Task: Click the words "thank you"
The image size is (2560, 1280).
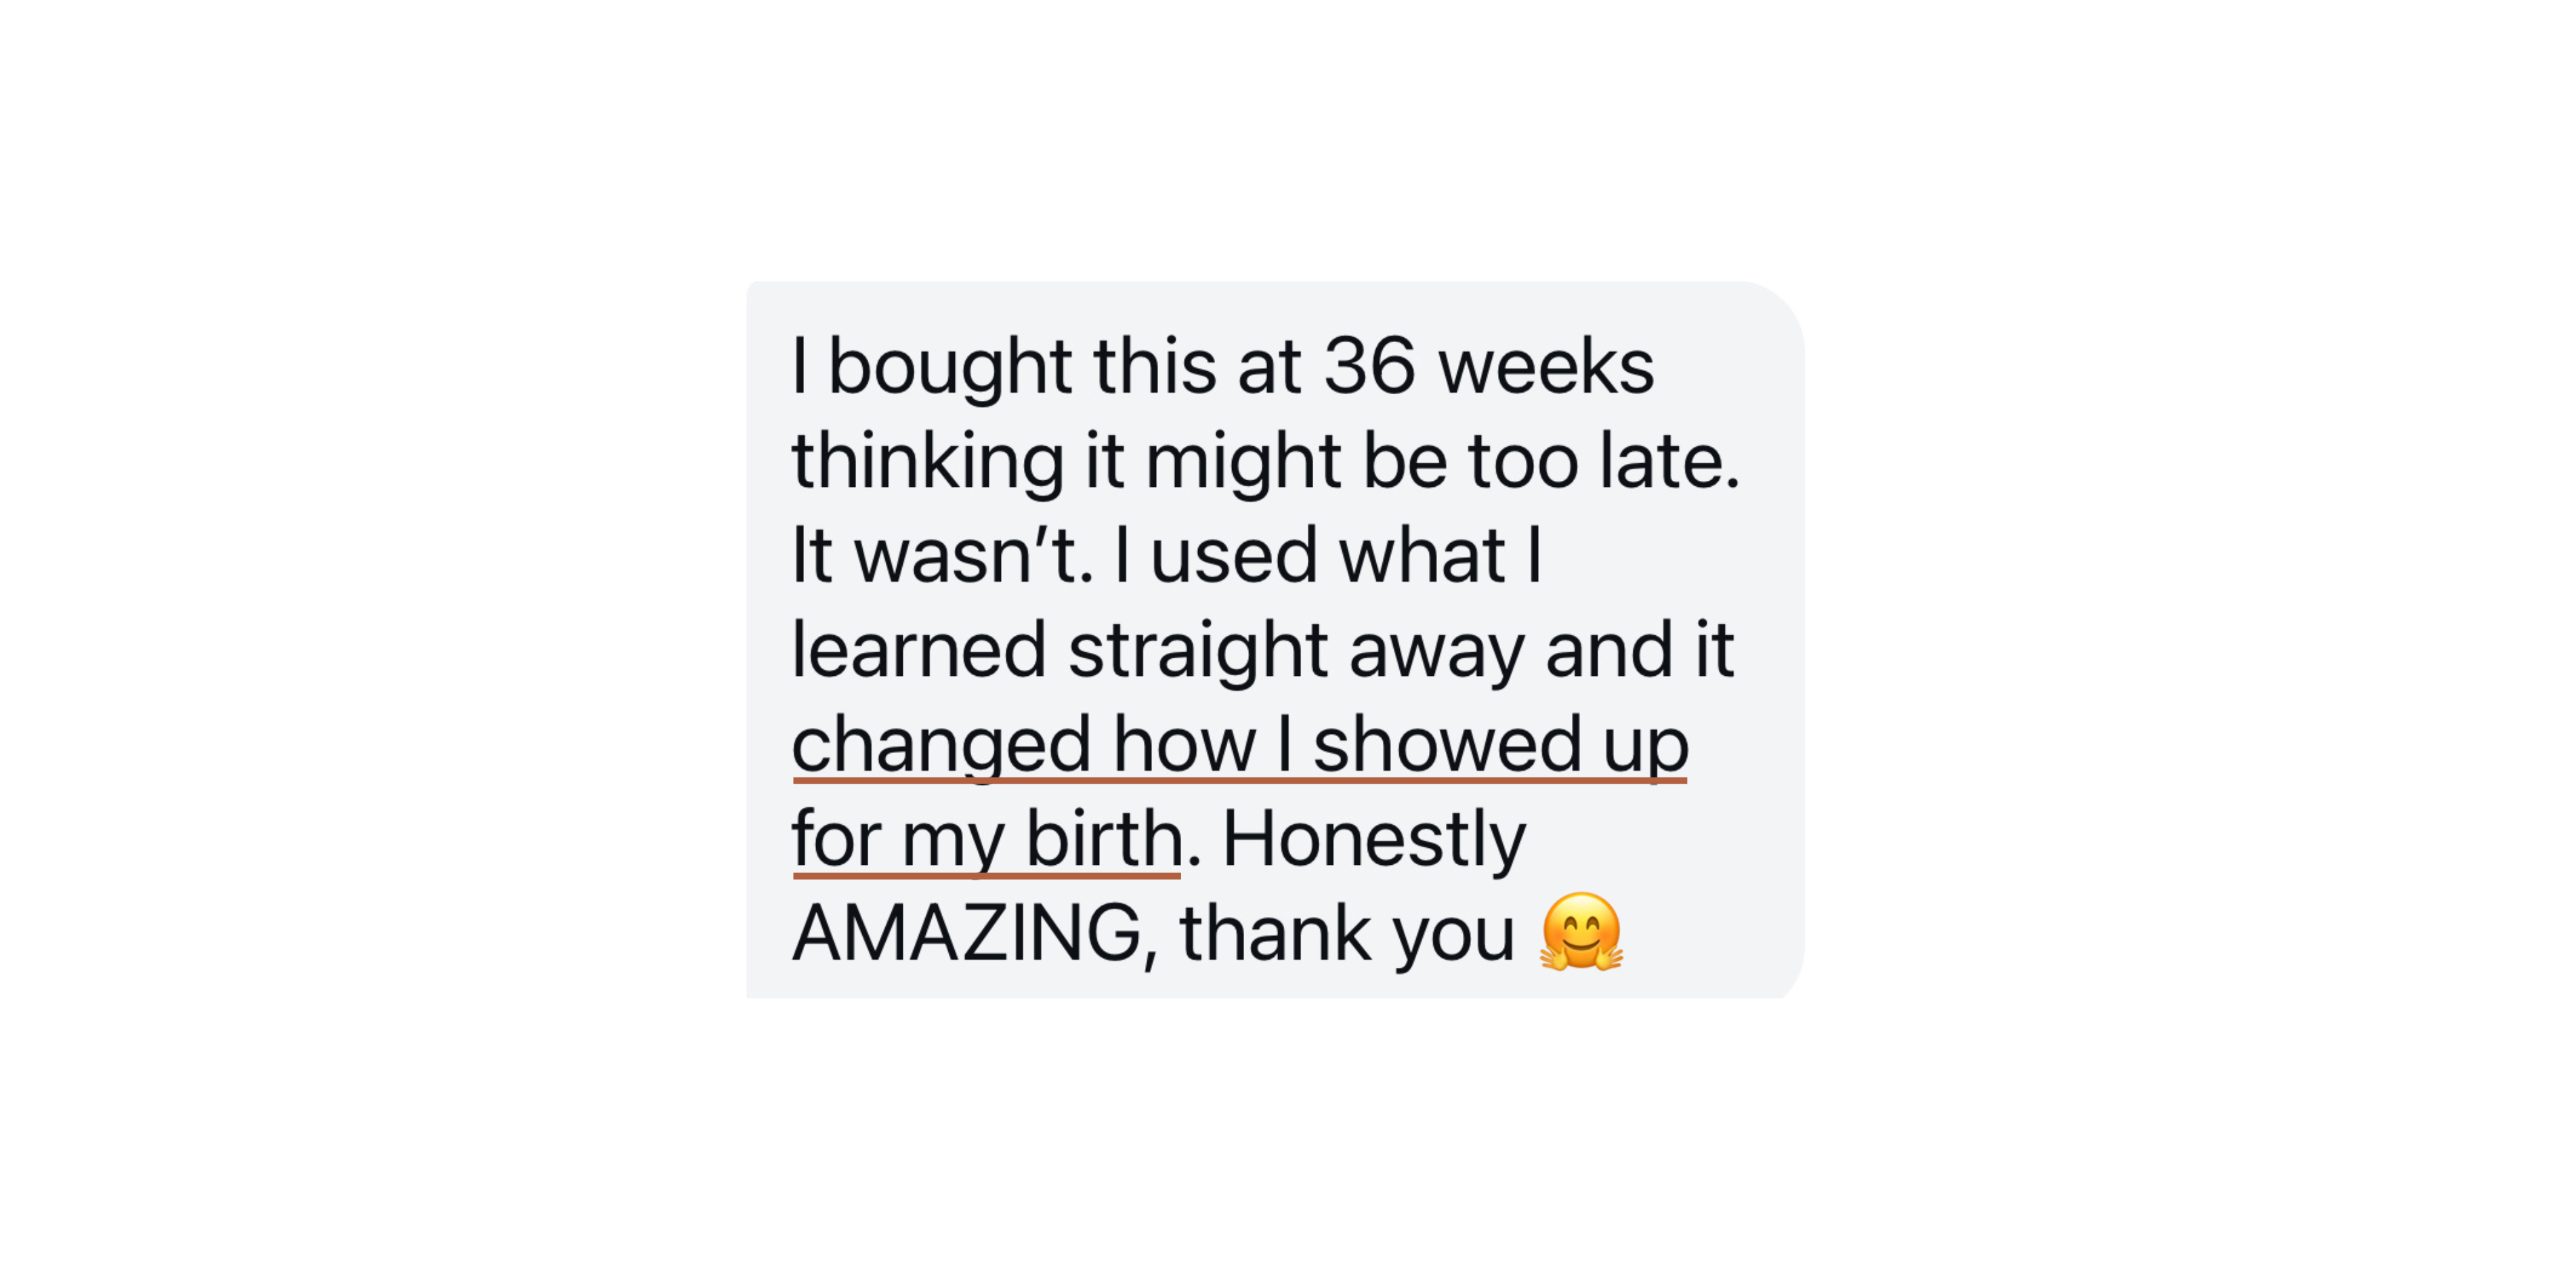Action: (1347, 933)
